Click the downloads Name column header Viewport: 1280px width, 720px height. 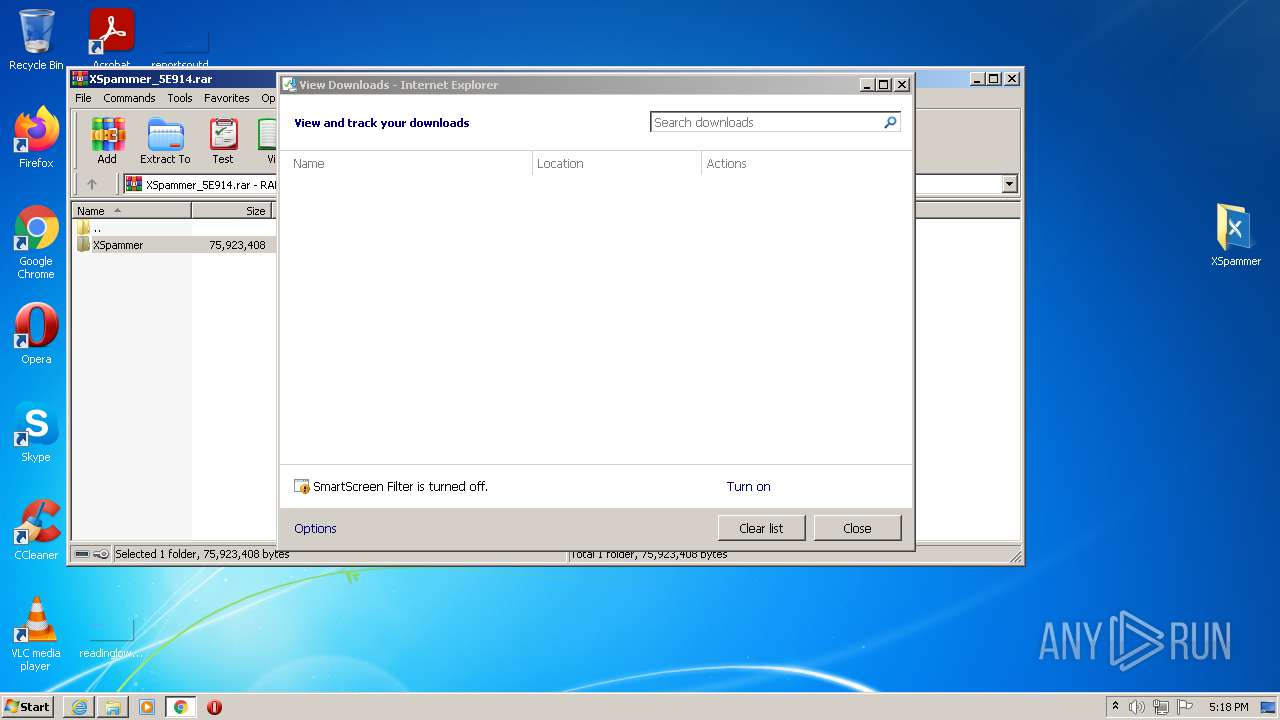pyautogui.click(x=407, y=164)
